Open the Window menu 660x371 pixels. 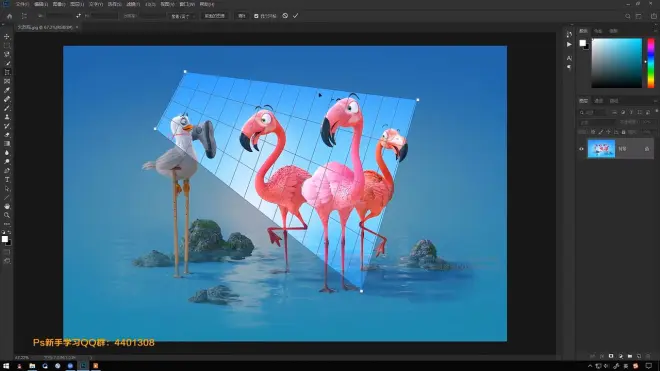187,4
